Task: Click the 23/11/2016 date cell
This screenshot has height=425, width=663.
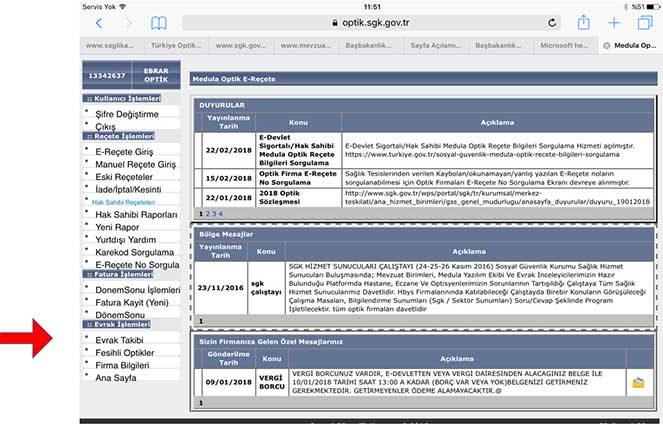Action: [221, 288]
